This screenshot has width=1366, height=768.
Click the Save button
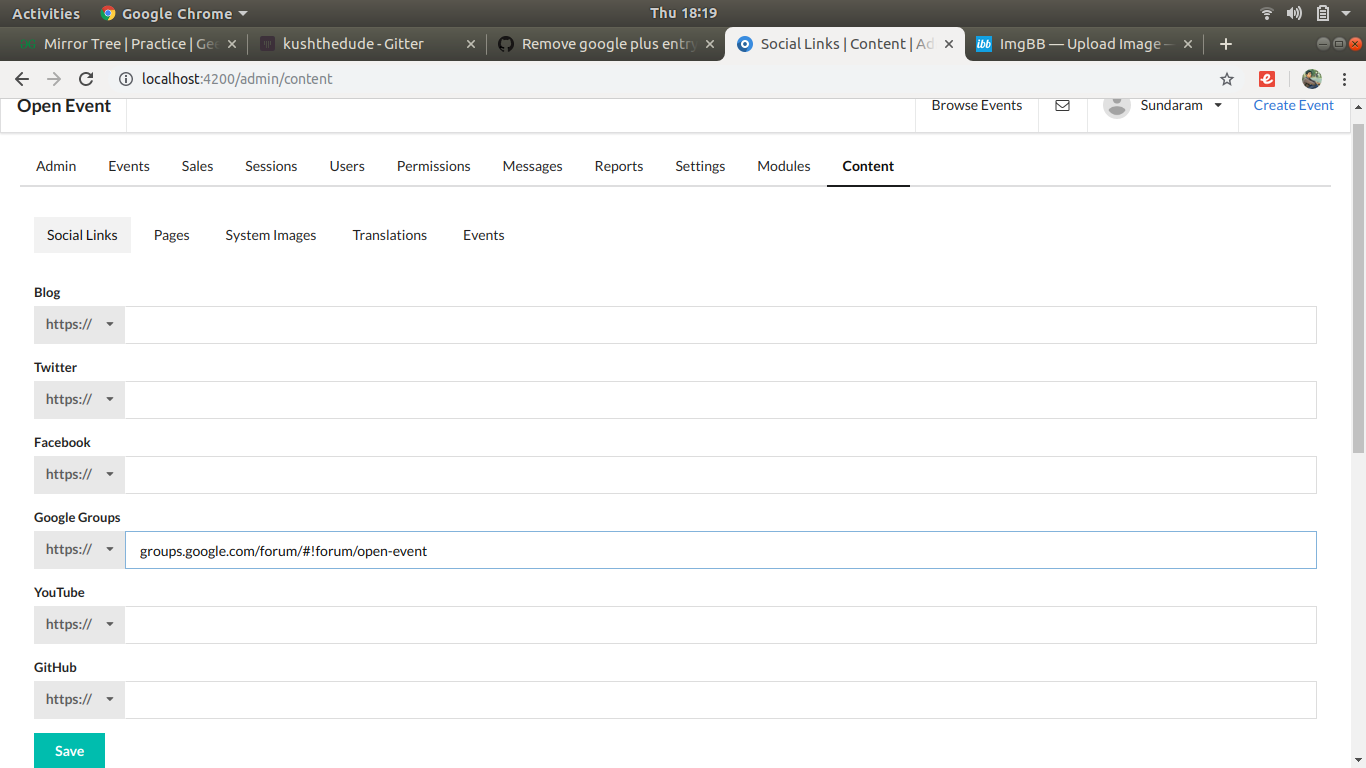click(69, 751)
